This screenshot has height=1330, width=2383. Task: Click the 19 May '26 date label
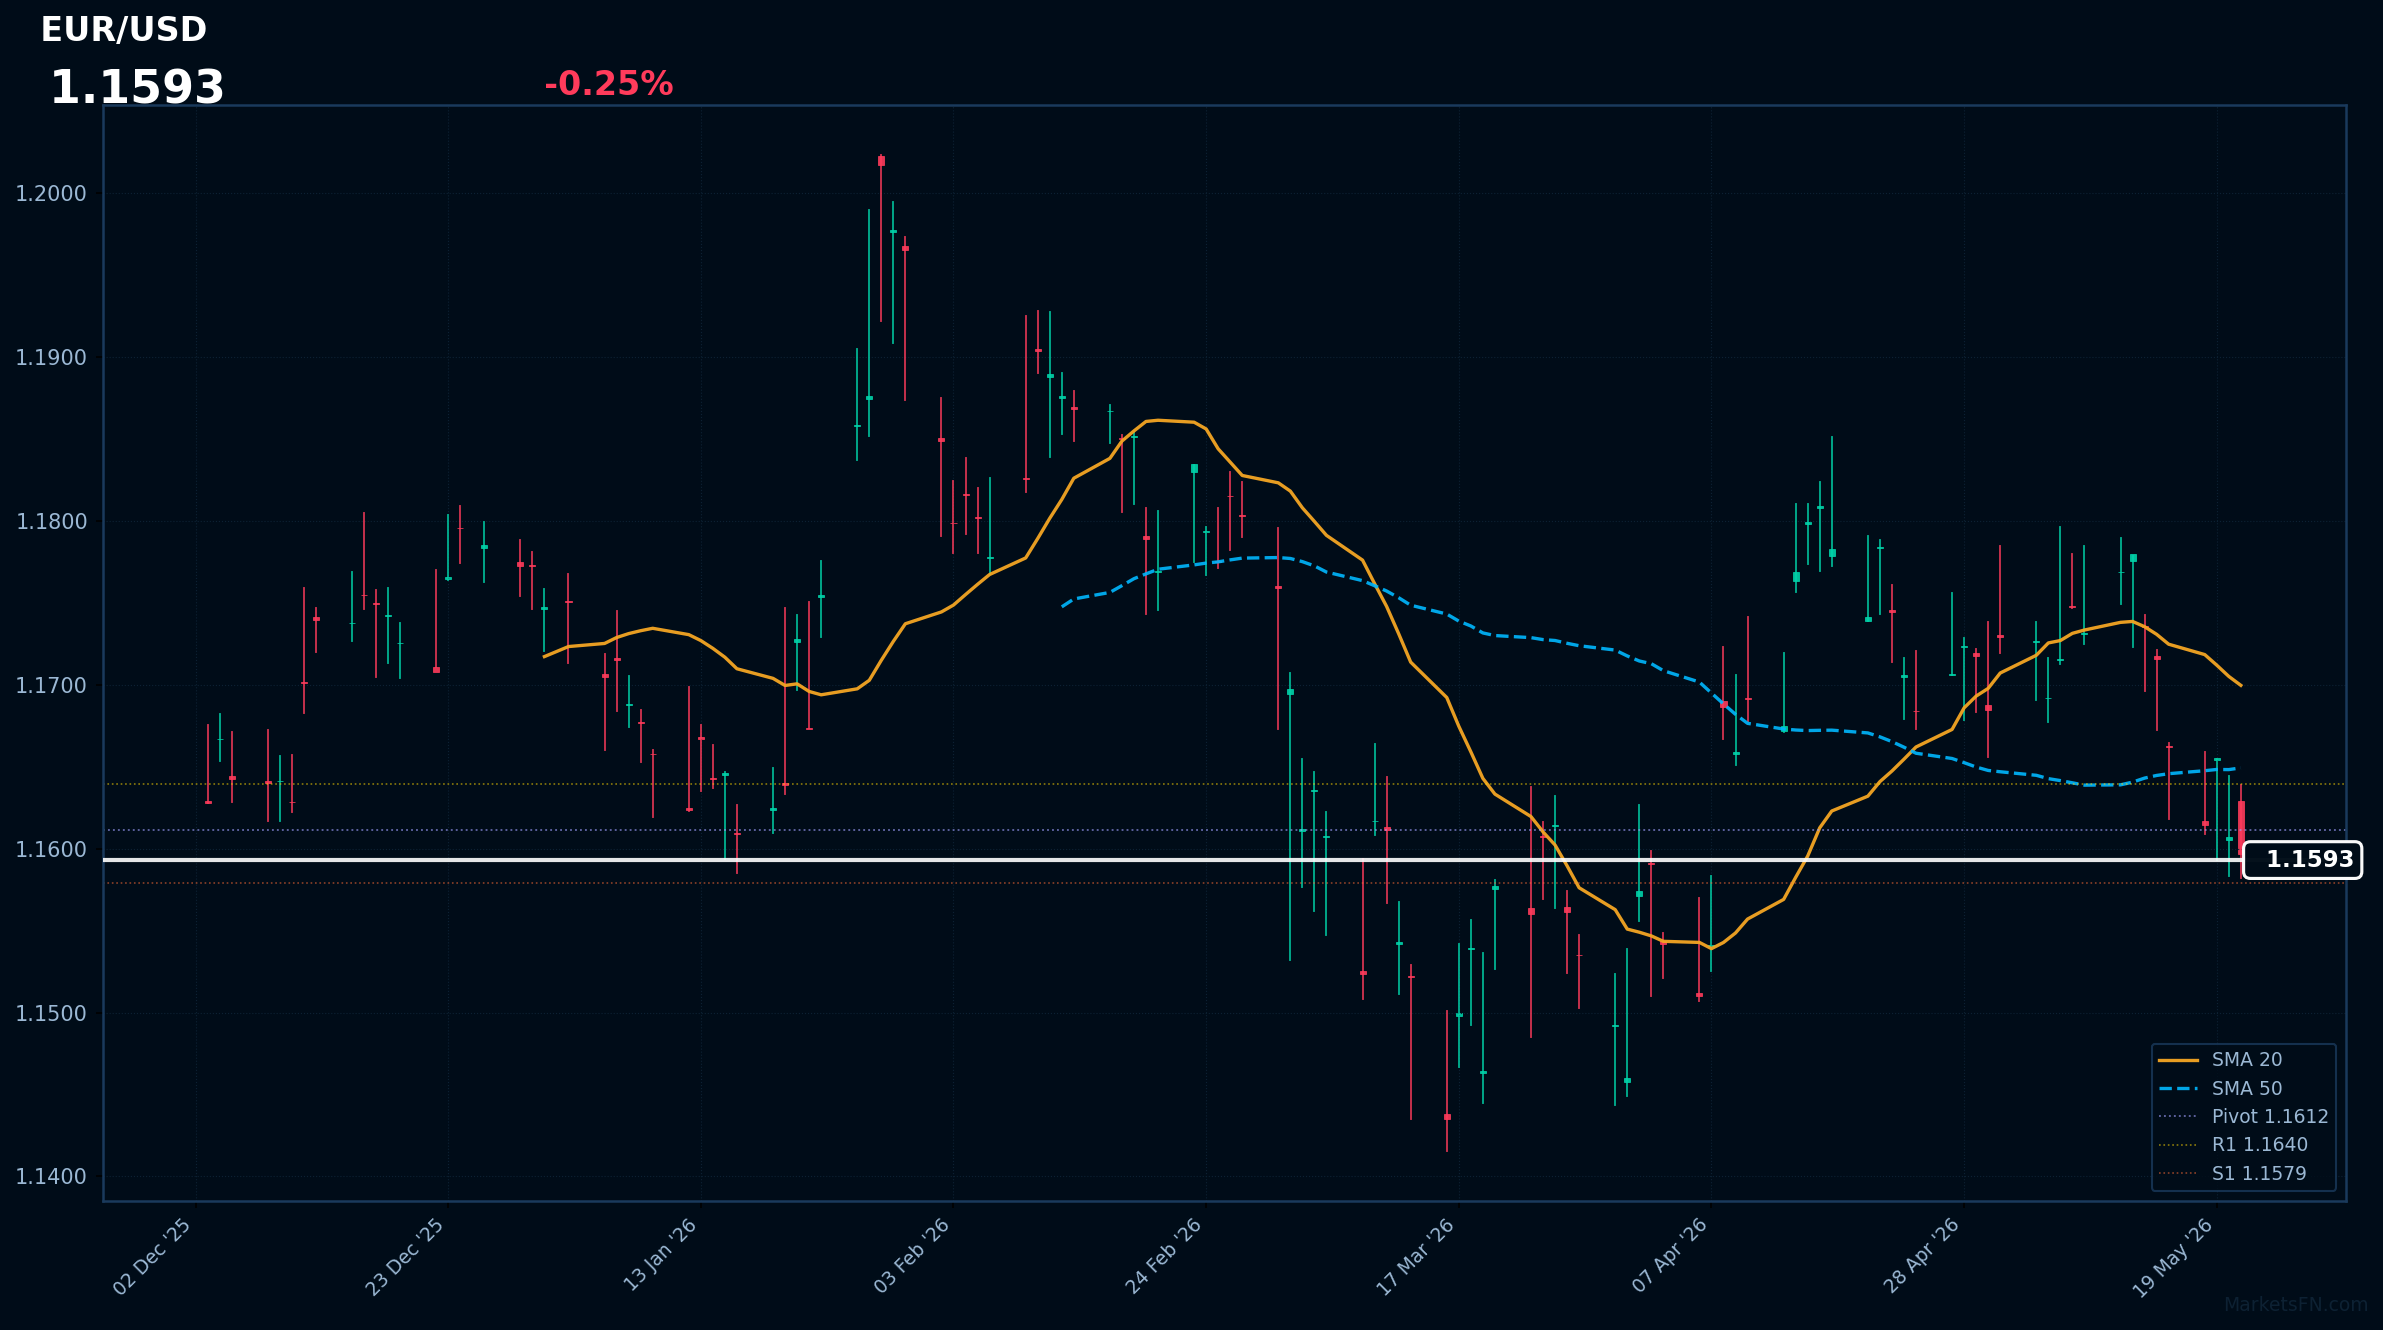tap(2172, 1258)
